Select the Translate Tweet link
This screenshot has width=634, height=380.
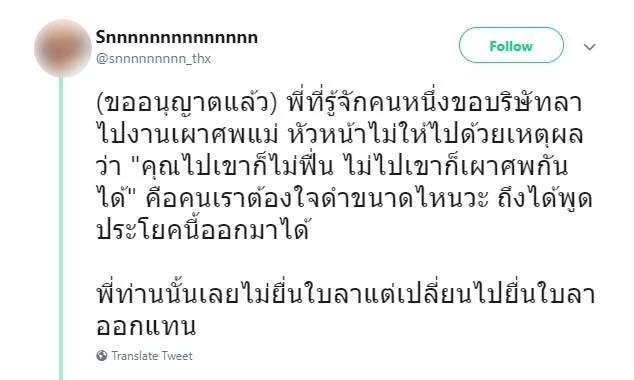click(x=152, y=356)
